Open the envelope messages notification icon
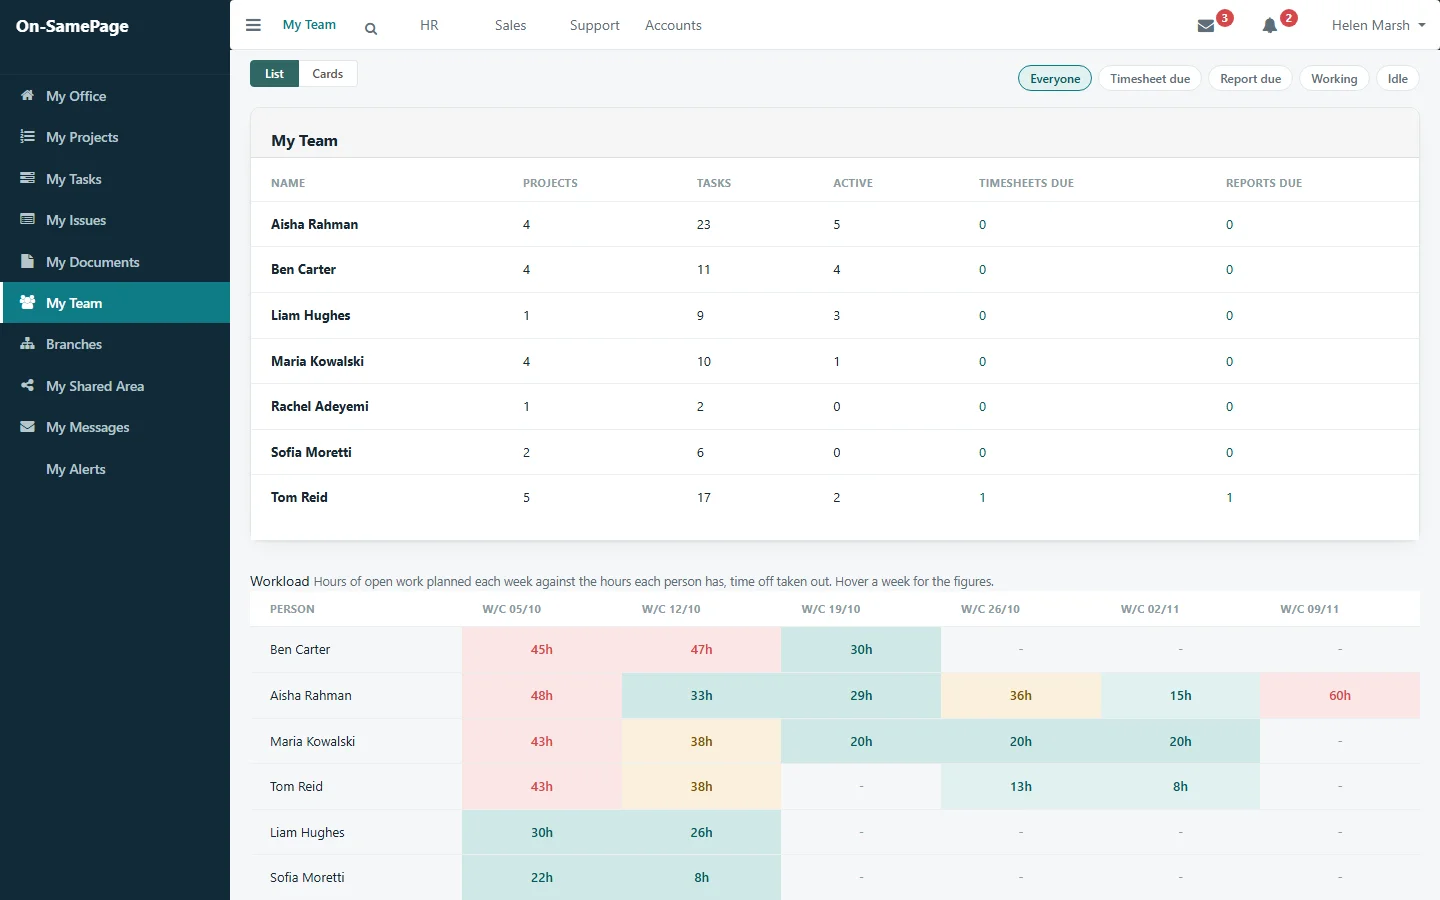 click(x=1206, y=26)
